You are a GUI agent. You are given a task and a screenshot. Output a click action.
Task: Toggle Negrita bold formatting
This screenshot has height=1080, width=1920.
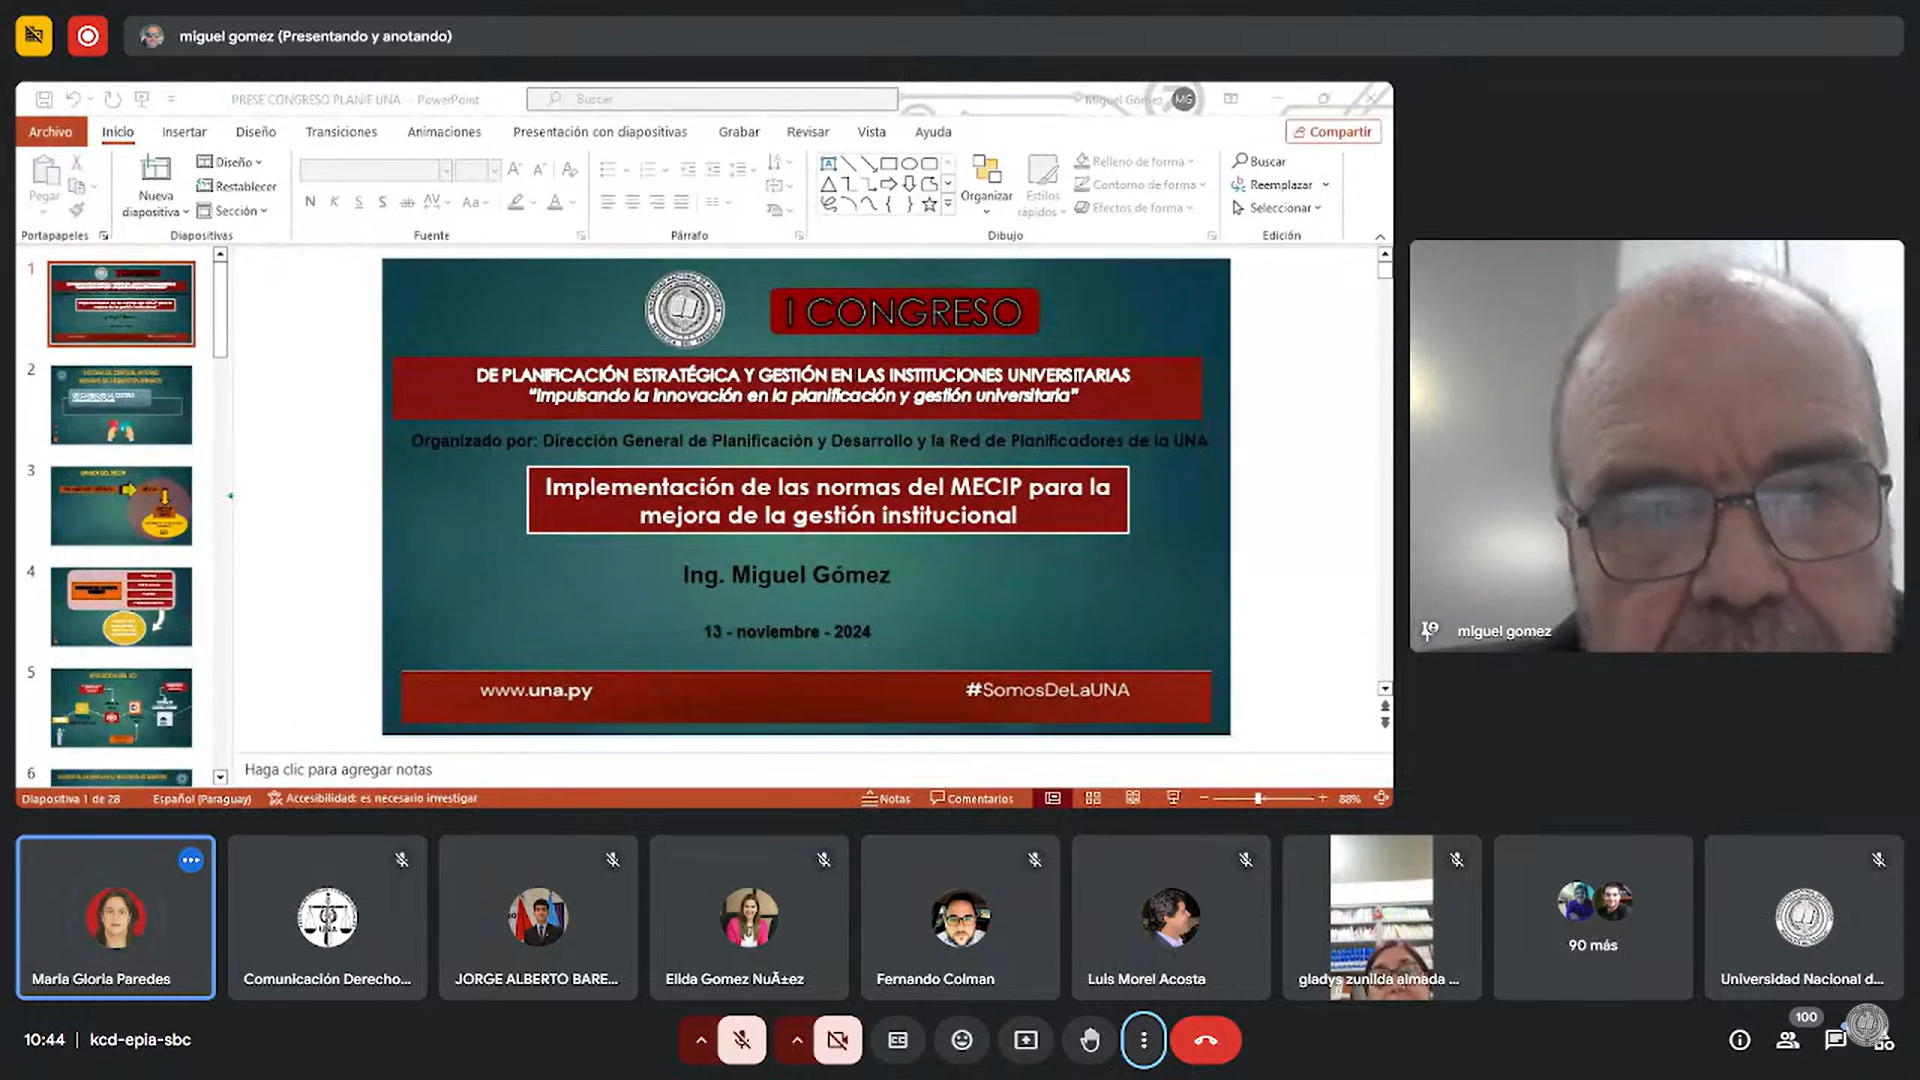(310, 202)
